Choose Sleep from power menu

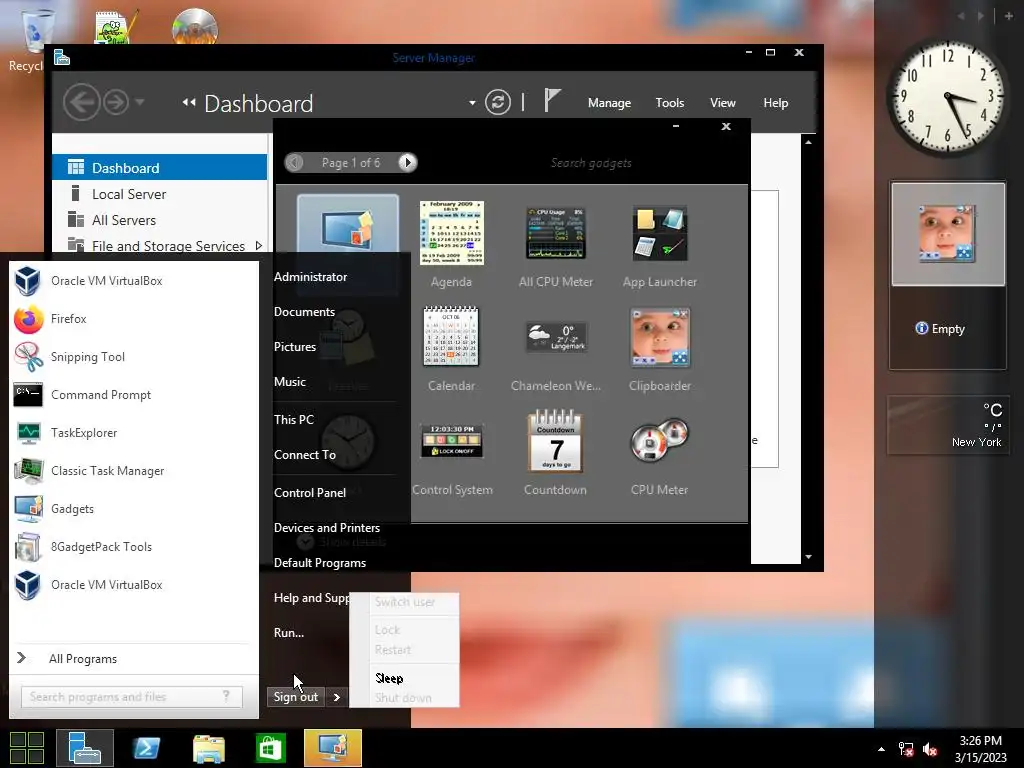click(x=389, y=679)
